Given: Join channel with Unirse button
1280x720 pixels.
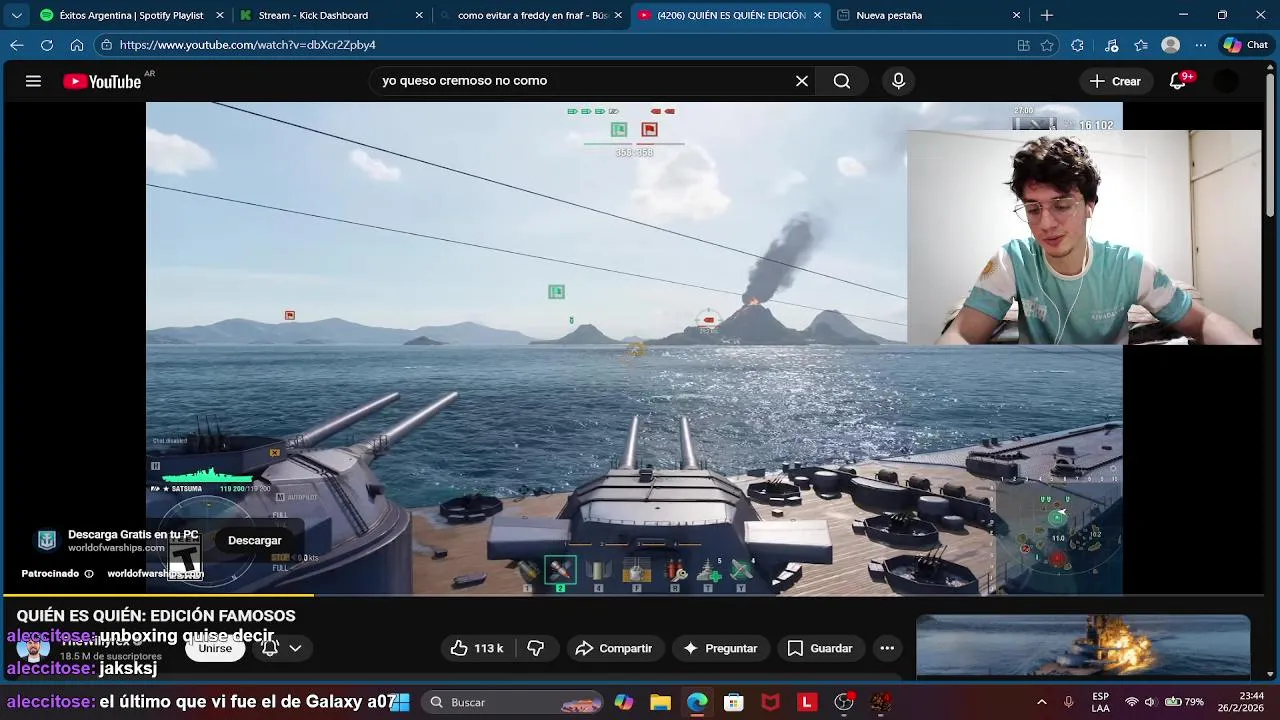Looking at the screenshot, I should pos(215,648).
